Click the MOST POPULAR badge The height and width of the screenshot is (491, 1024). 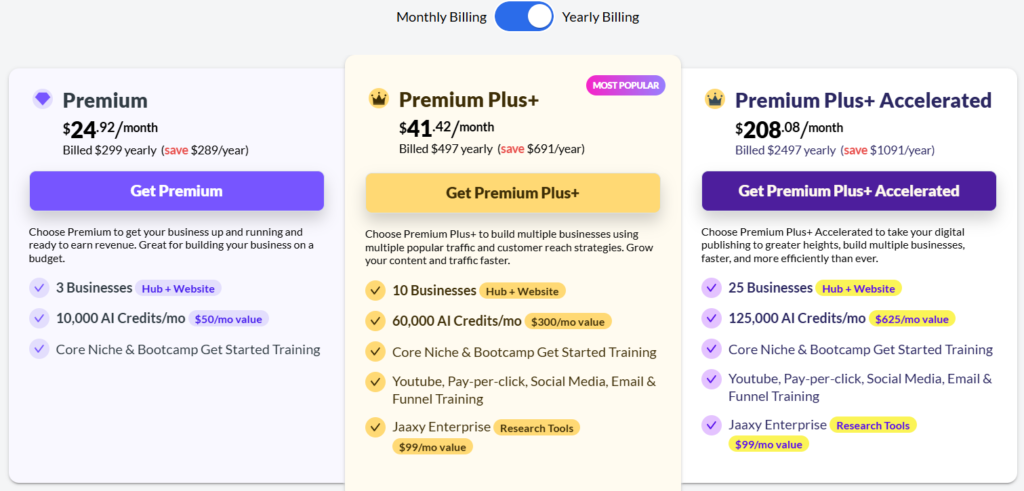click(625, 86)
